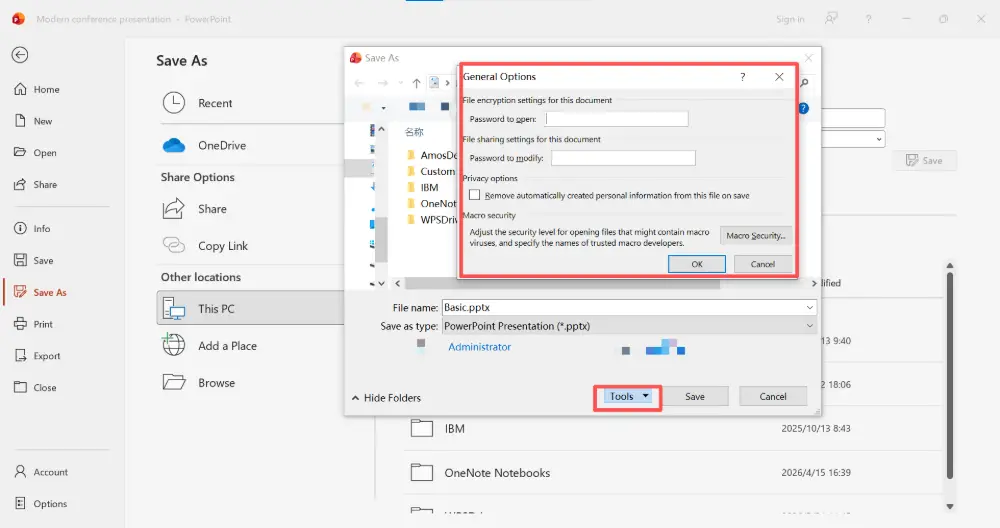Viewport: 1000px width, 528px height.
Task: Tick the remove personal information checkbox
Action: 474,194
